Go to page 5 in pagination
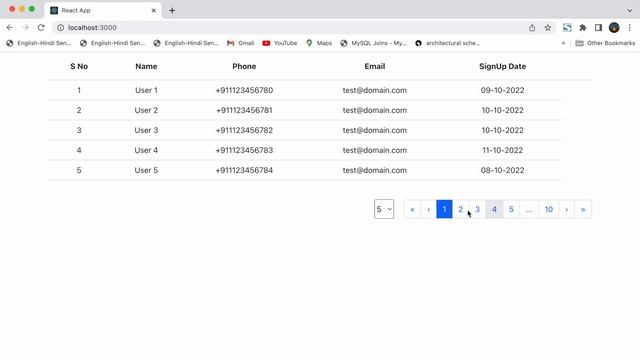The height and width of the screenshot is (360, 640). coord(511,209)
